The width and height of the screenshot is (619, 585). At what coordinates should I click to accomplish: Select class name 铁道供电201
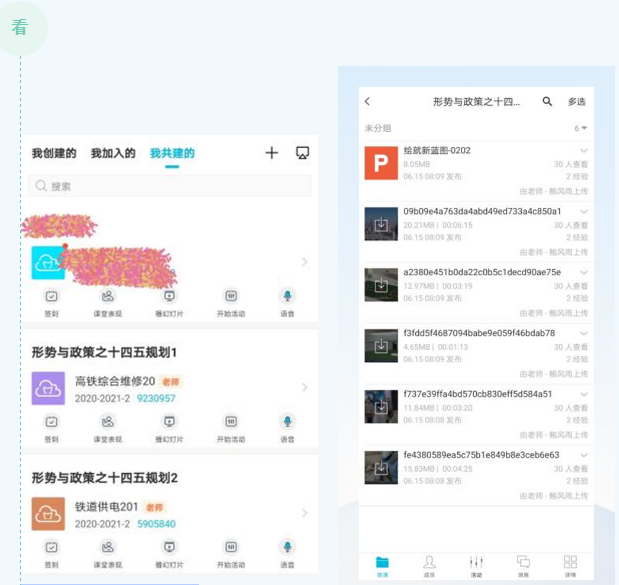point(106,507)
